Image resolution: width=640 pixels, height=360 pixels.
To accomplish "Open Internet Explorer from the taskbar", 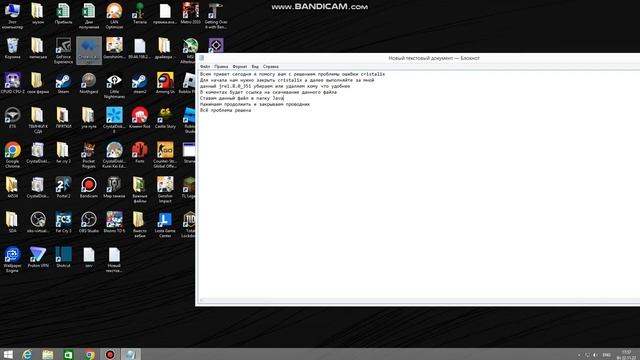I will (x=27, y=354).
